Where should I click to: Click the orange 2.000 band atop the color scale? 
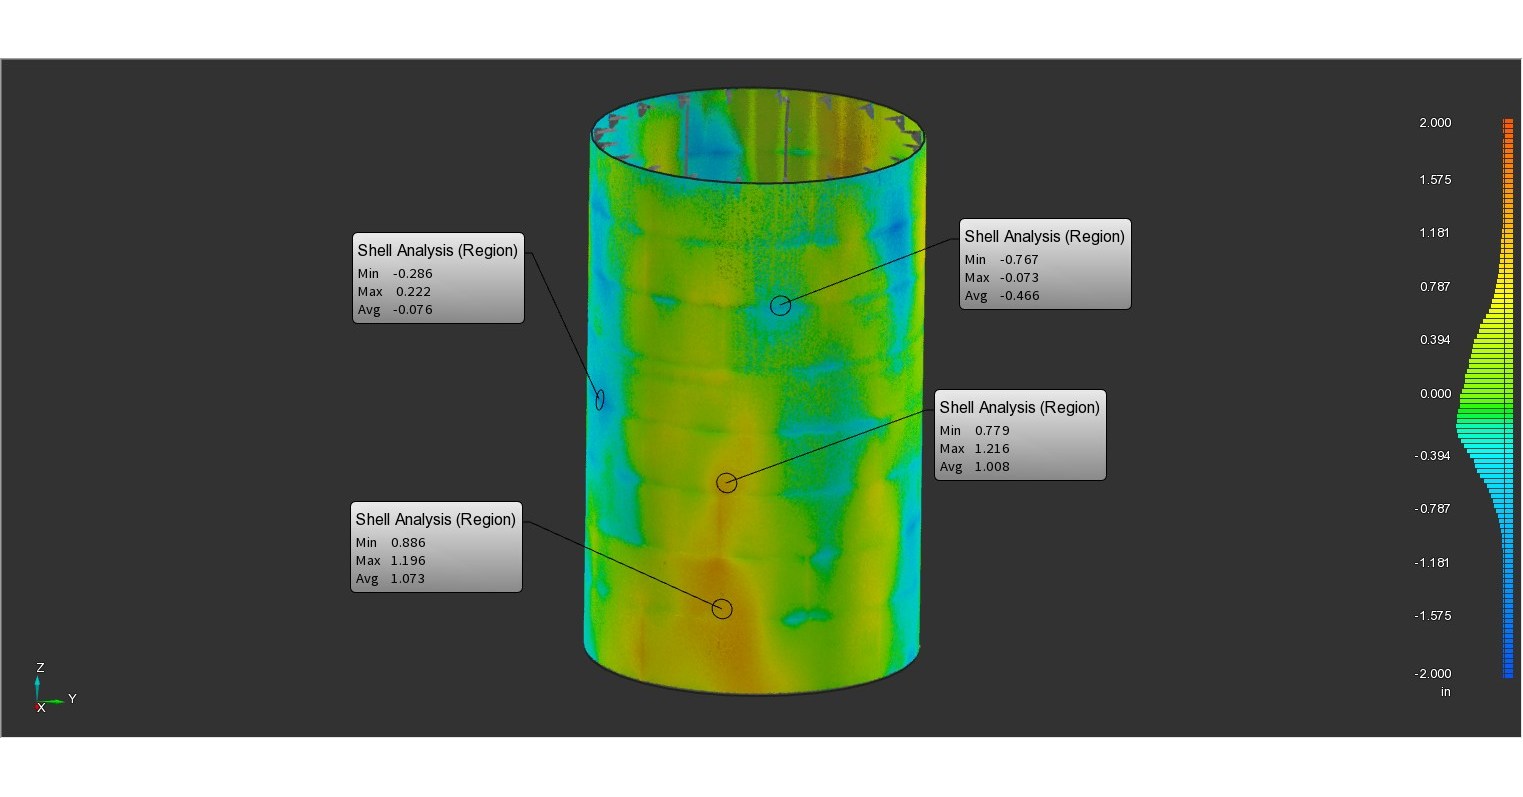point(1510,123)
